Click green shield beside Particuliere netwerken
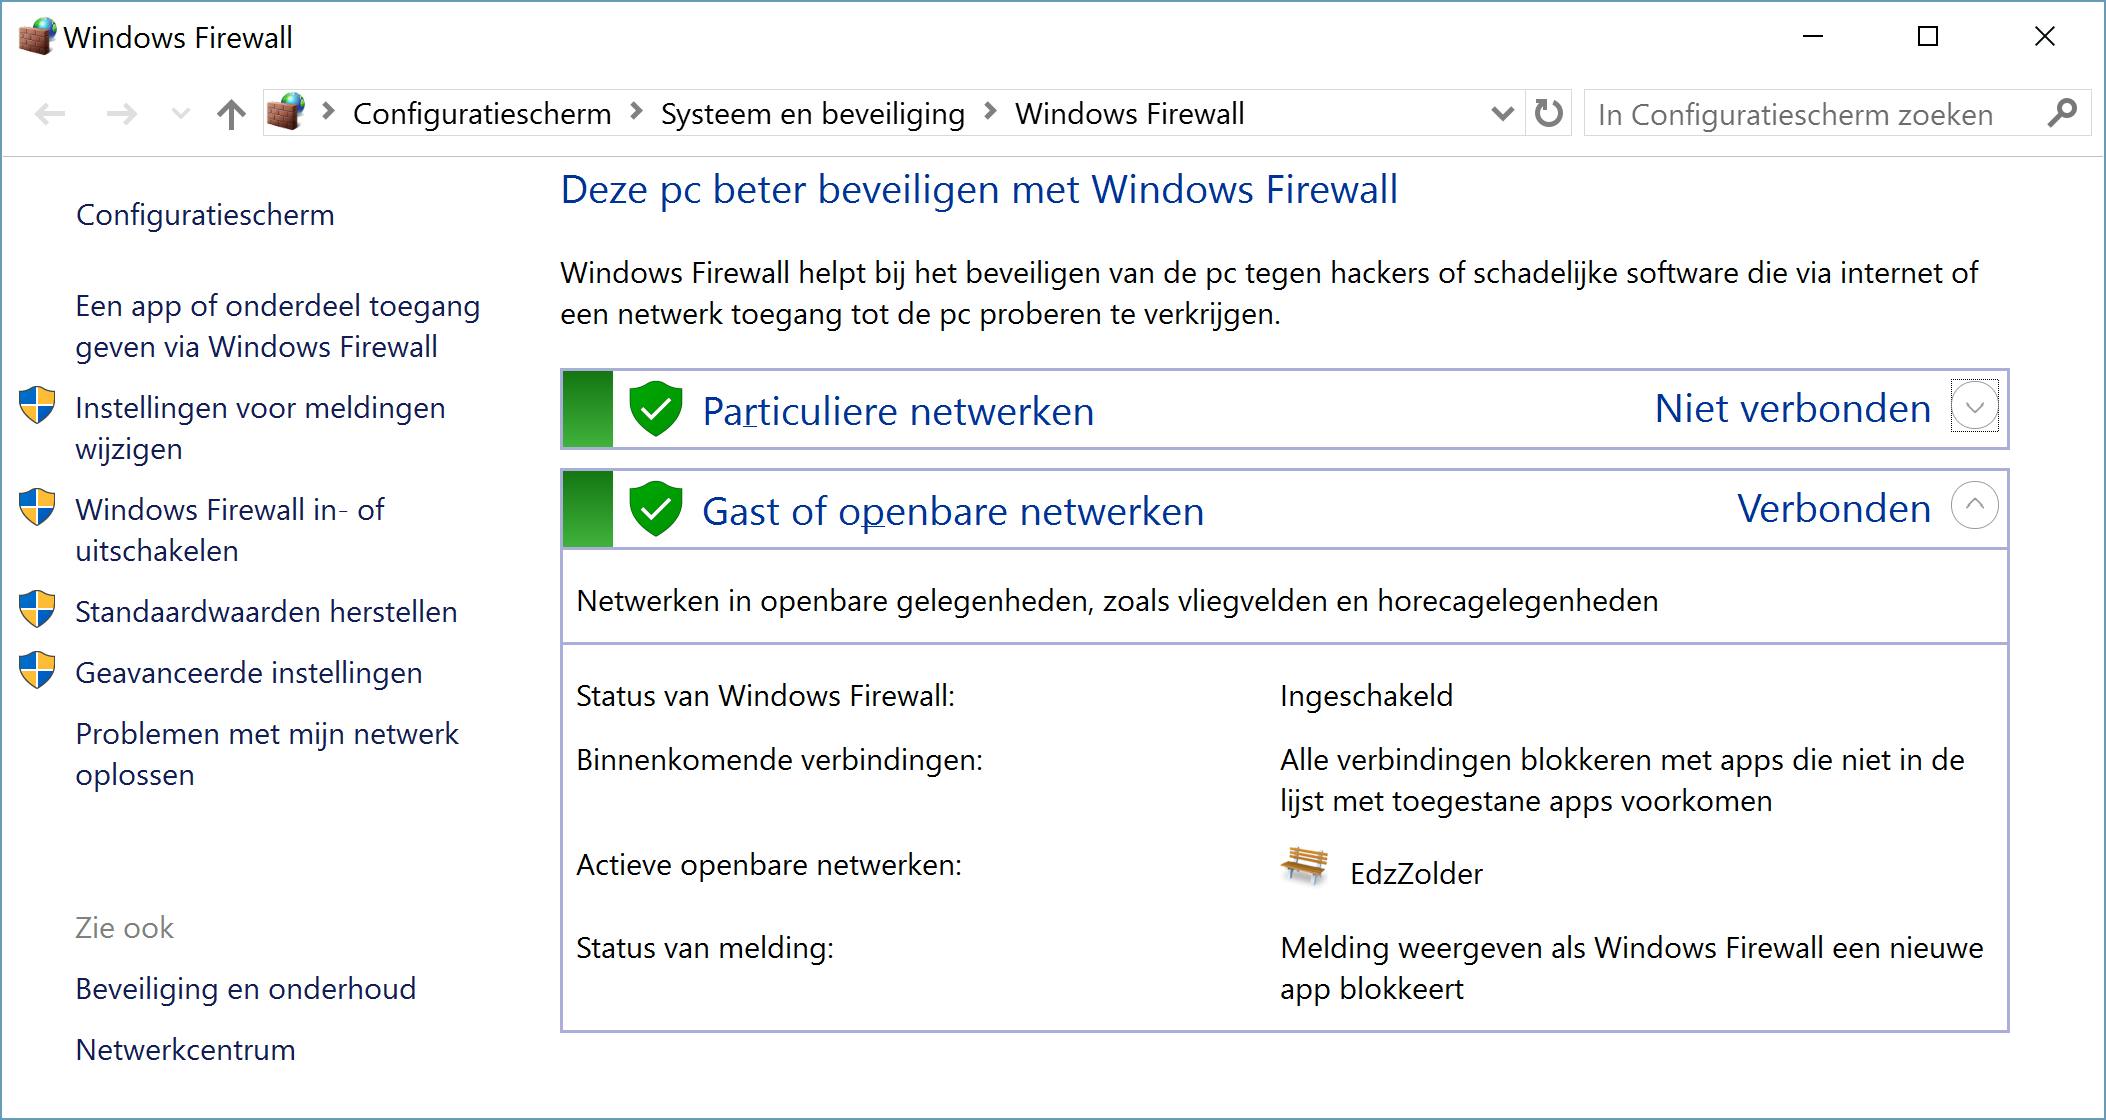This screenshot has height=1120, width=2106. pos(655,409)
